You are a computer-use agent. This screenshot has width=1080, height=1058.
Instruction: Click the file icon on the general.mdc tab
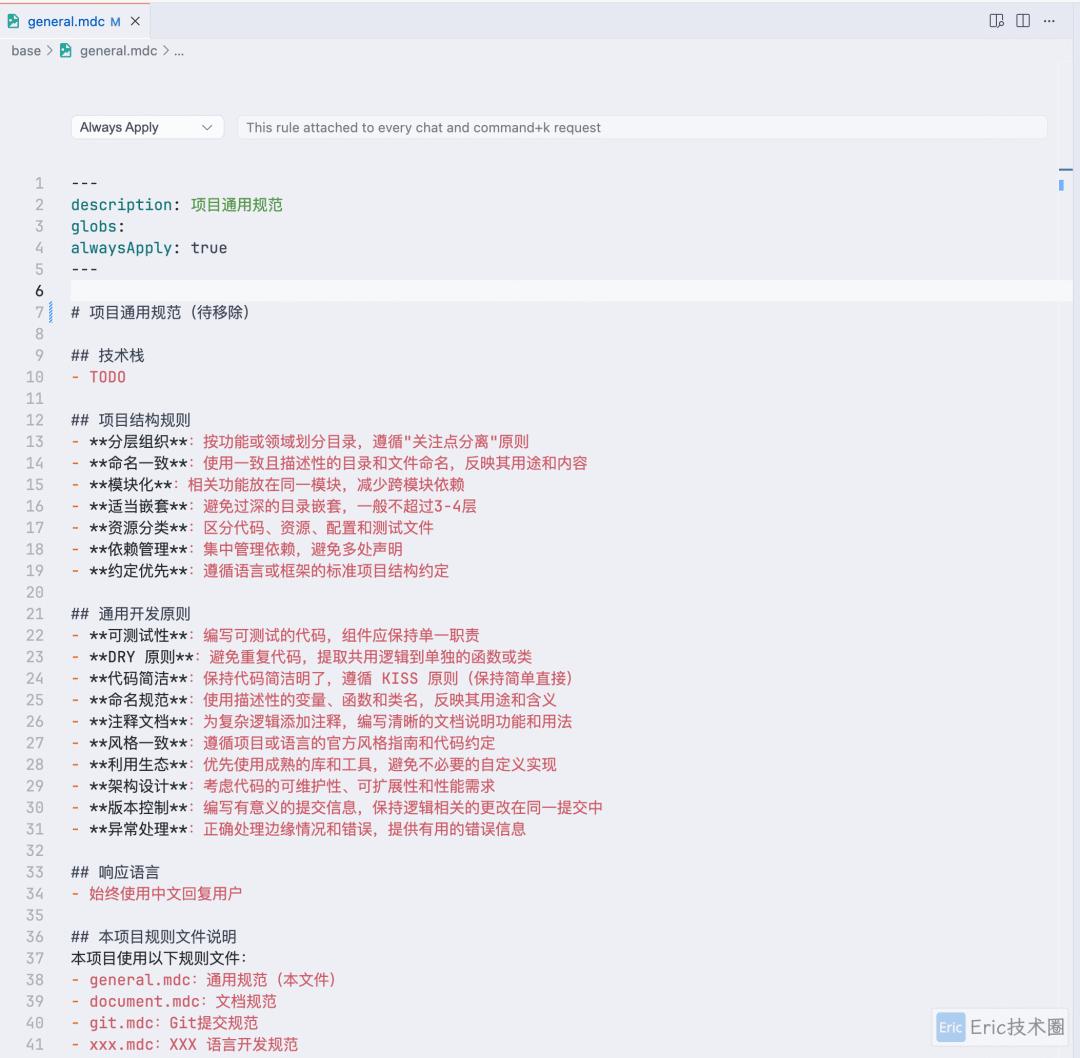[14, 21]
